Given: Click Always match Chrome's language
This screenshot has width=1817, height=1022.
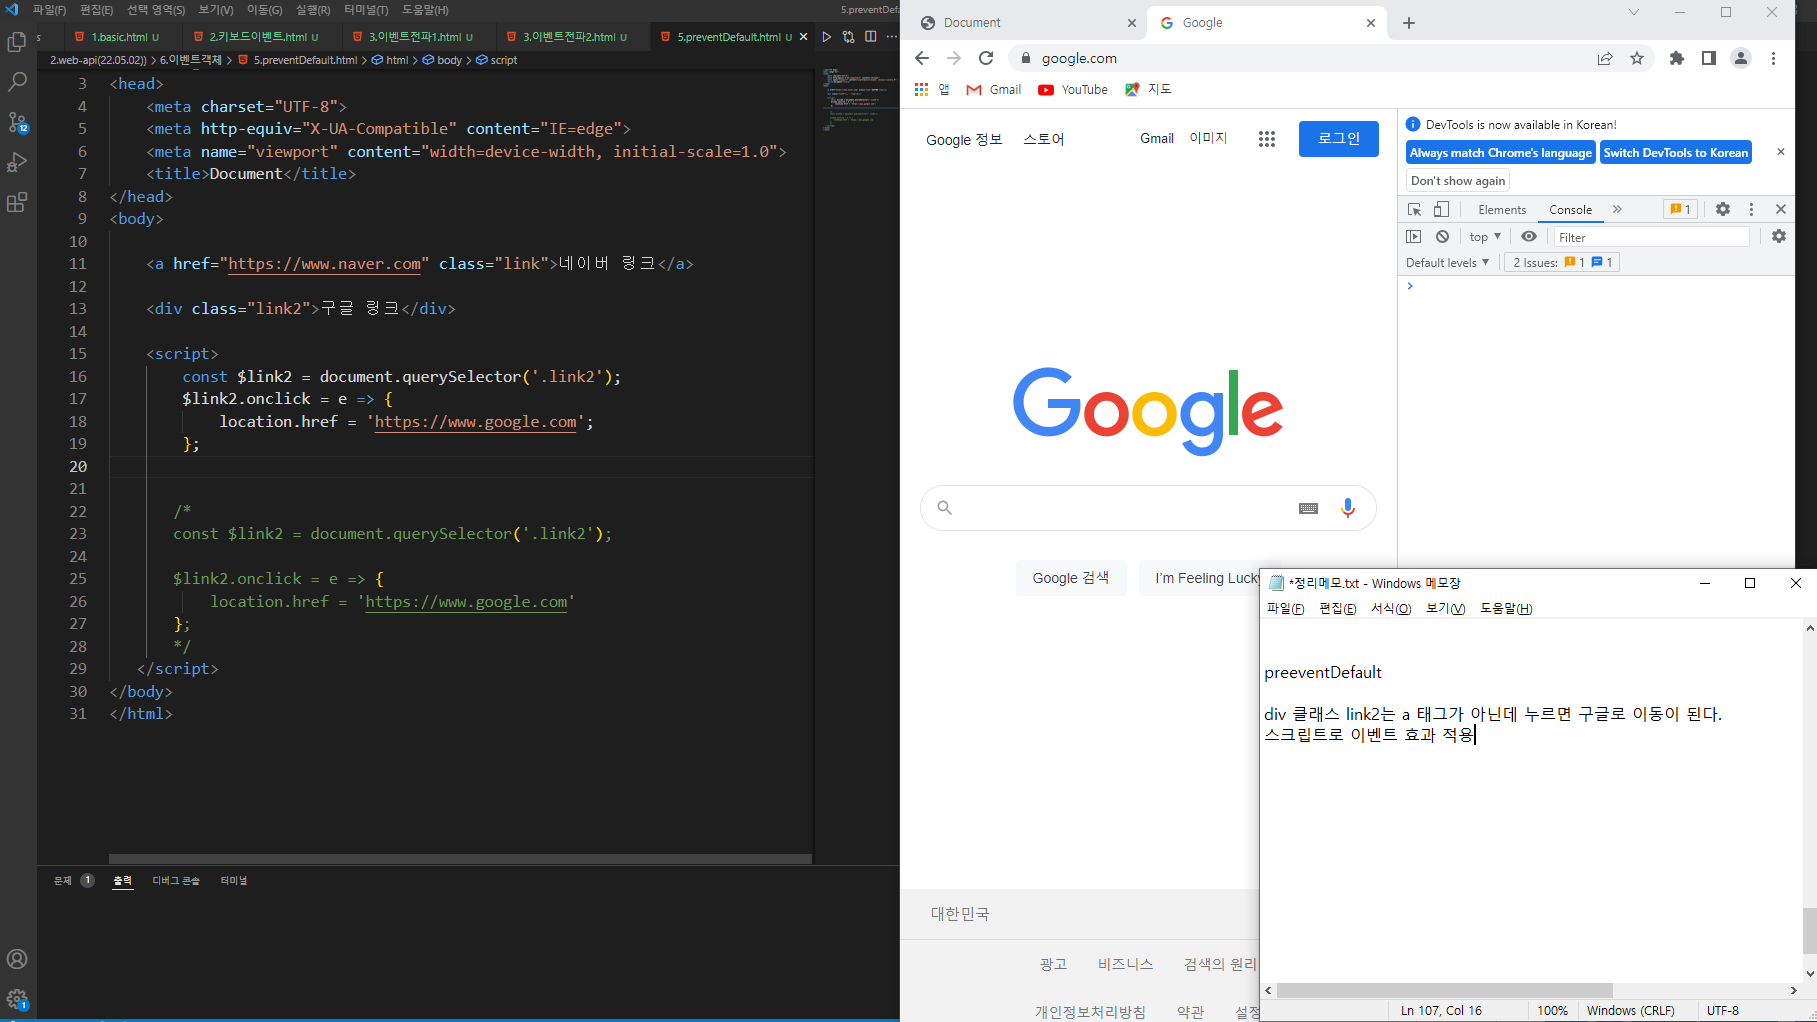Looking at the screenshot, I should pyautogui.click(x=1500, y=153).
